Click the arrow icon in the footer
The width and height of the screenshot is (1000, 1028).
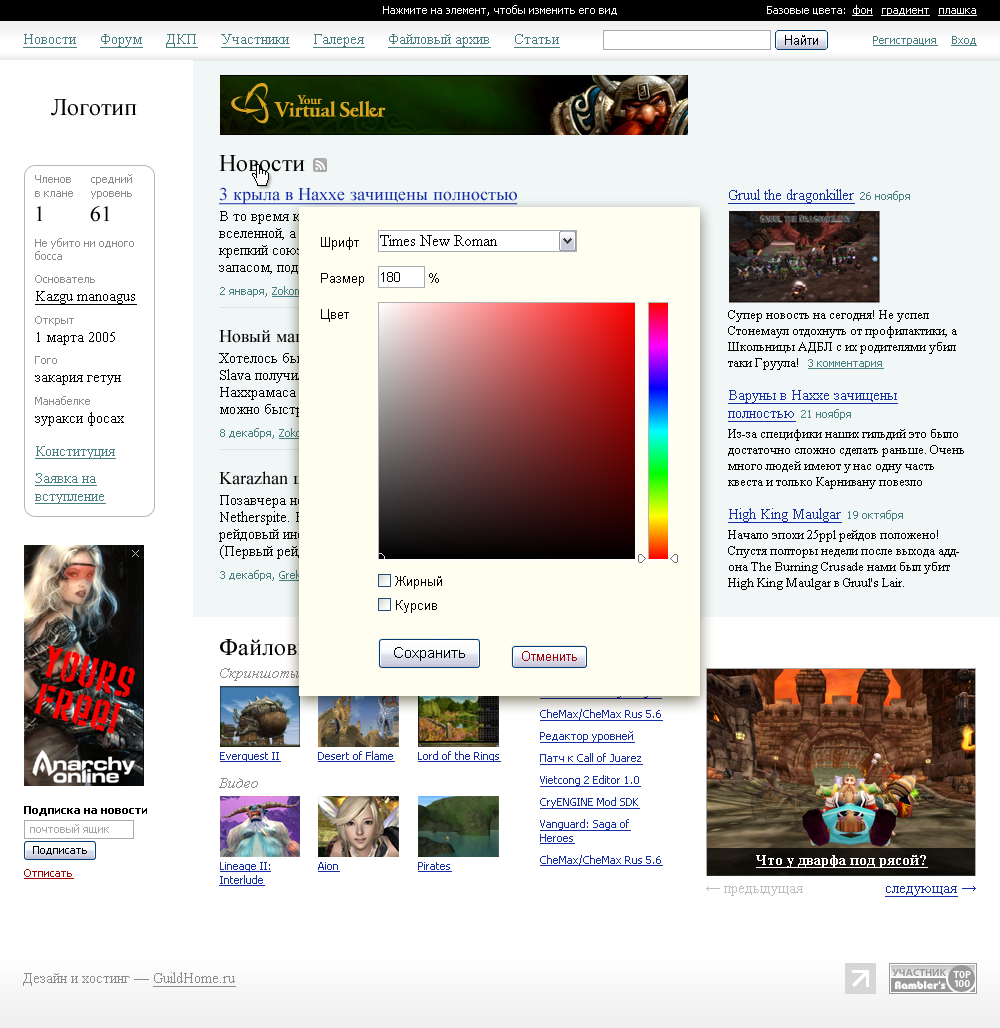point(860,978)
